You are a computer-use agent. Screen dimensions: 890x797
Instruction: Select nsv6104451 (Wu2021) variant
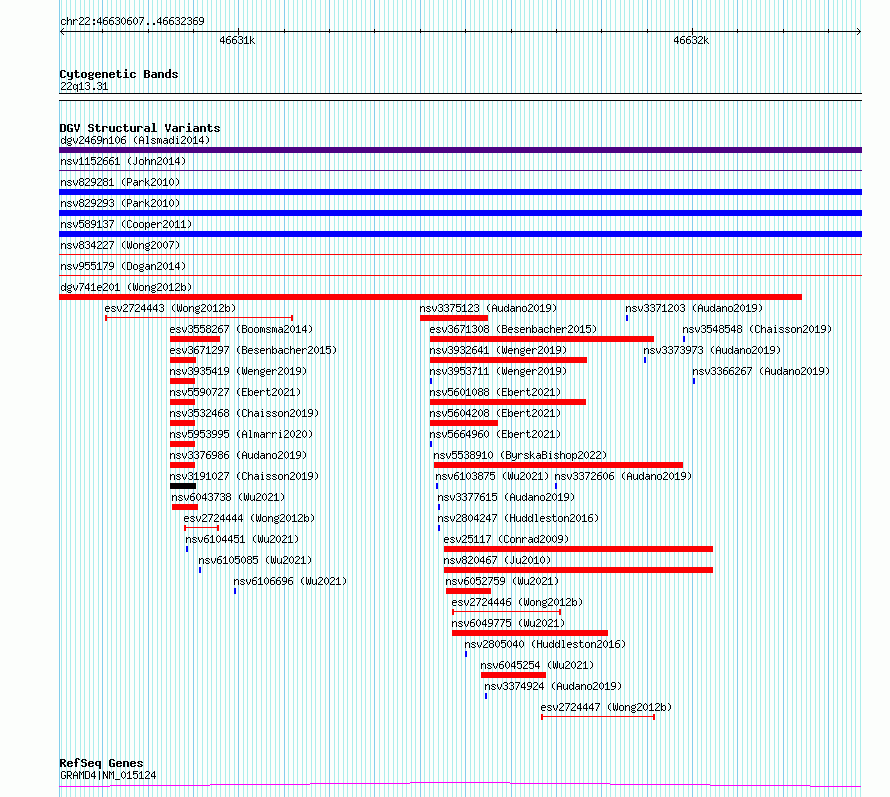(x=242, y=539)
